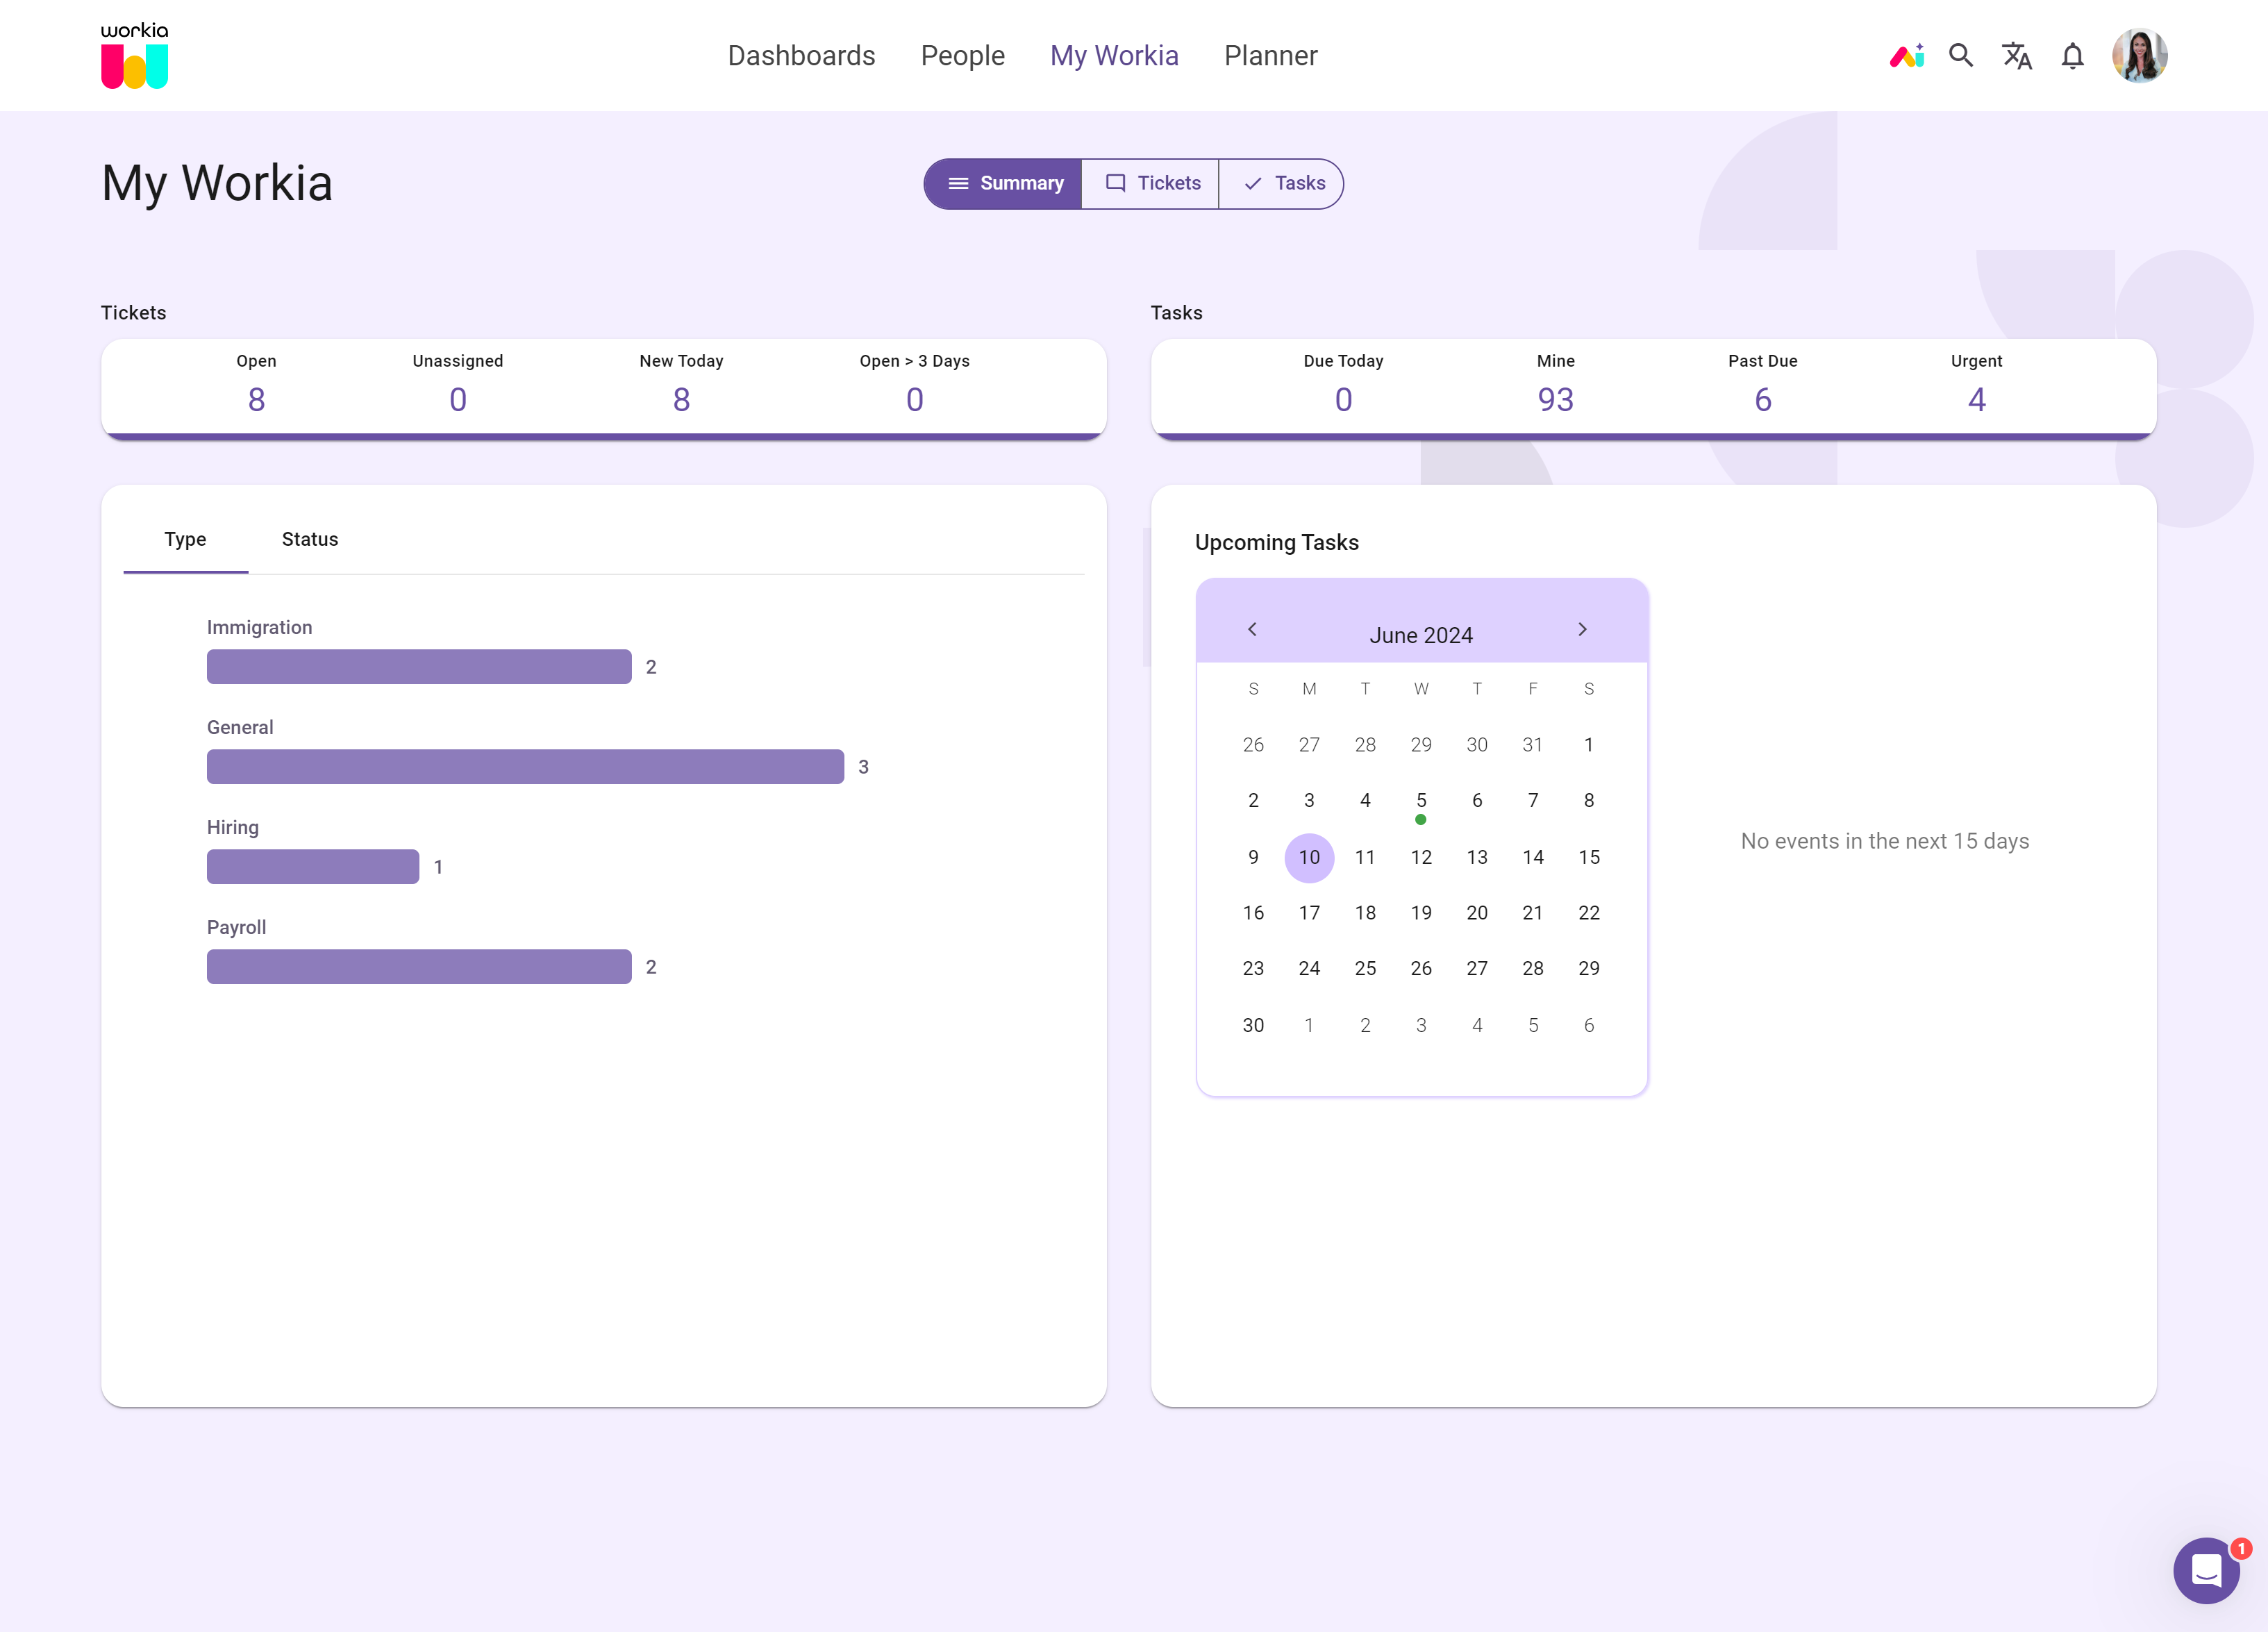Click the General bar in chart
The width and height of the screenshot is (2268, 1632).
click(526, 767)
